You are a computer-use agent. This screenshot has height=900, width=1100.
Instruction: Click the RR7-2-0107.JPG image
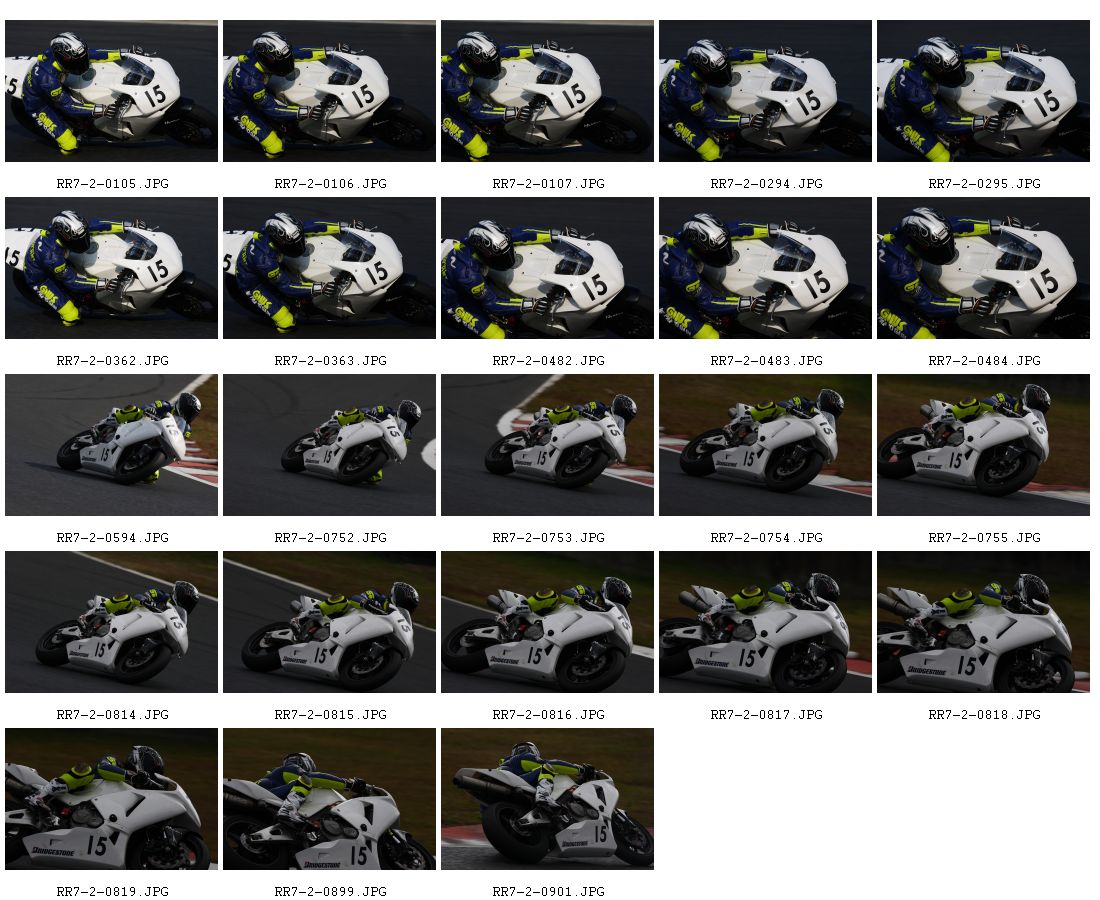(548, 91)
